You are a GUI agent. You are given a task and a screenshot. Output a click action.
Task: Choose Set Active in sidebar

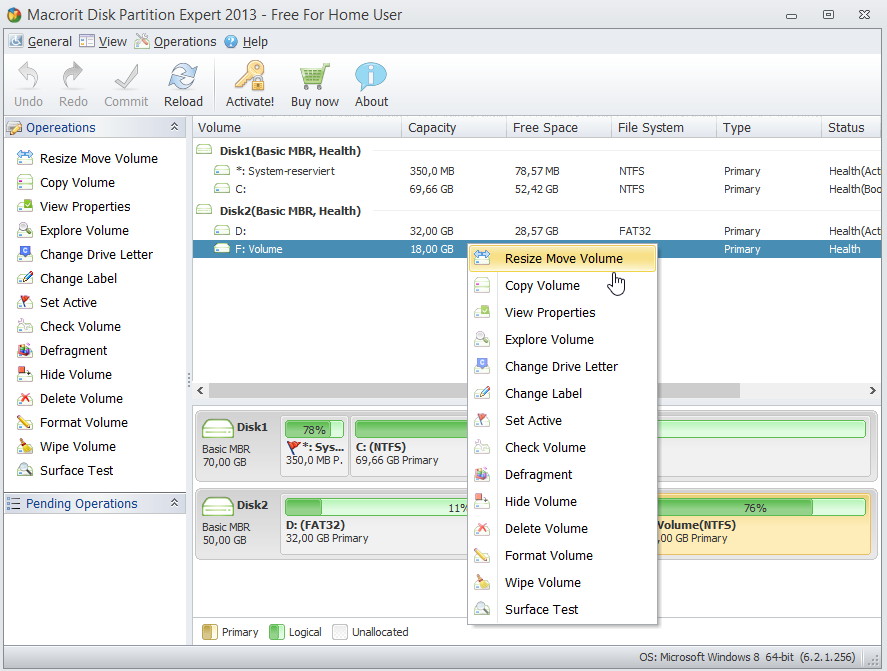pos(57,303)
